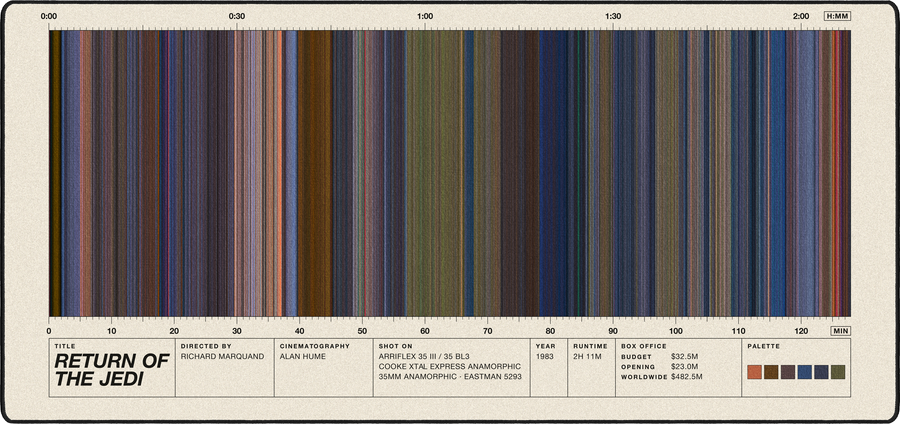Viewport: 900px width, 424px height.
Task: Click the H:MM unit badge
Action: point(837,16)
